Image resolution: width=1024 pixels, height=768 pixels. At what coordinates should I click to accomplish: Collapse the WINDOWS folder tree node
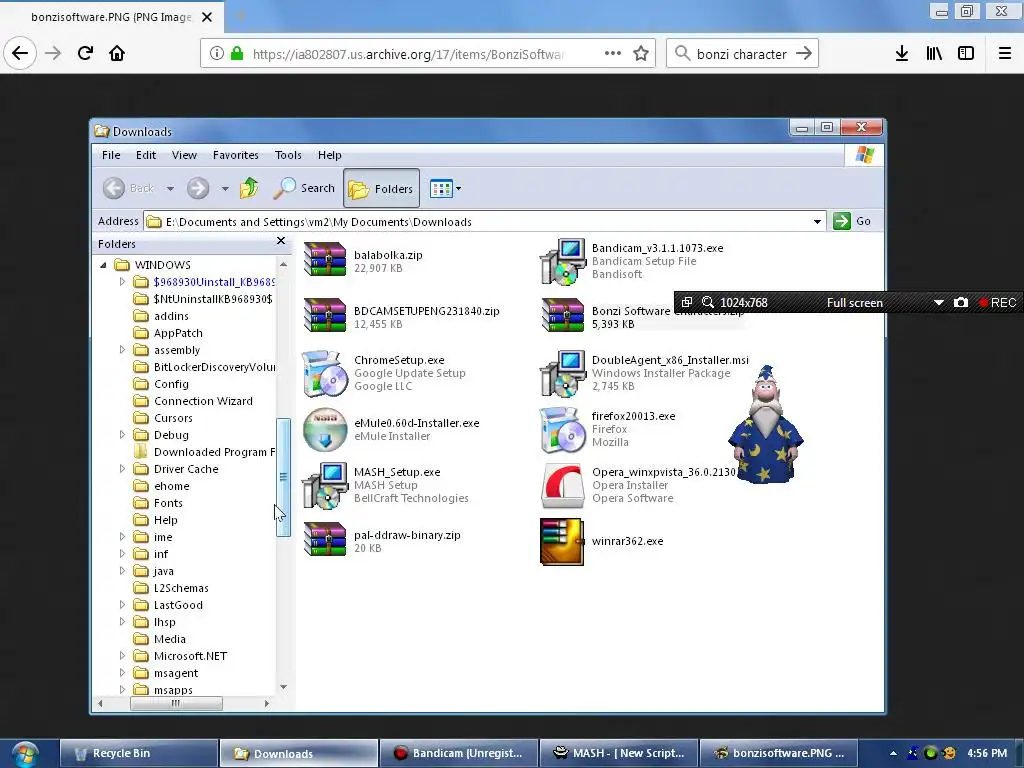coord(103,265)
